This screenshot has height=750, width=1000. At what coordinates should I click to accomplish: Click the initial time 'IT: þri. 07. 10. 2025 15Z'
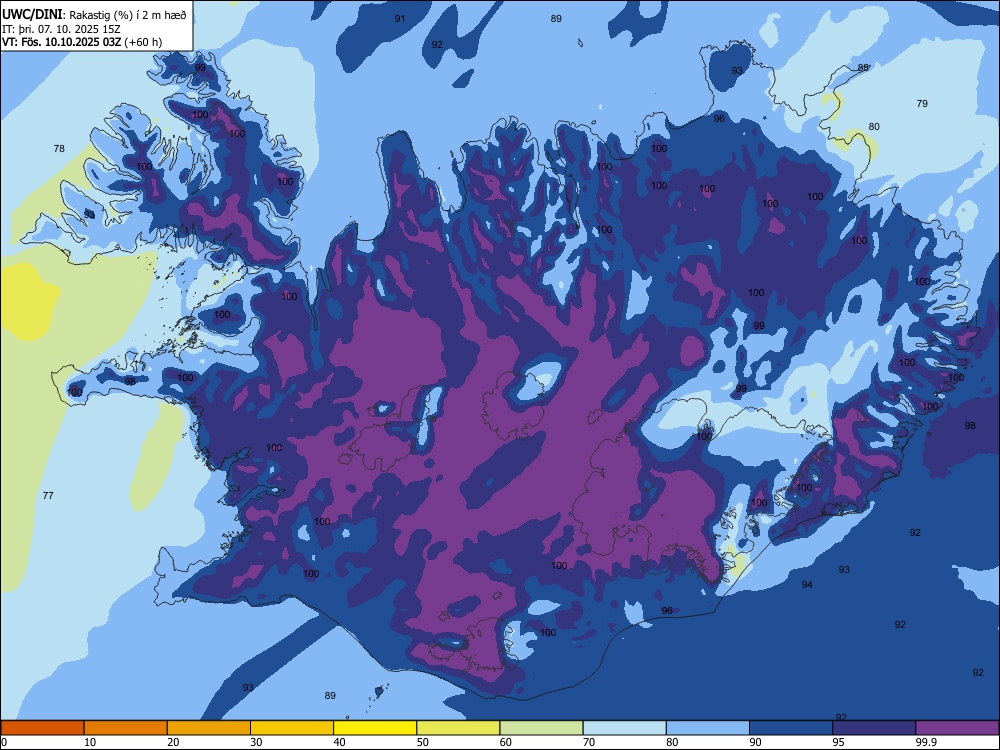61,29
